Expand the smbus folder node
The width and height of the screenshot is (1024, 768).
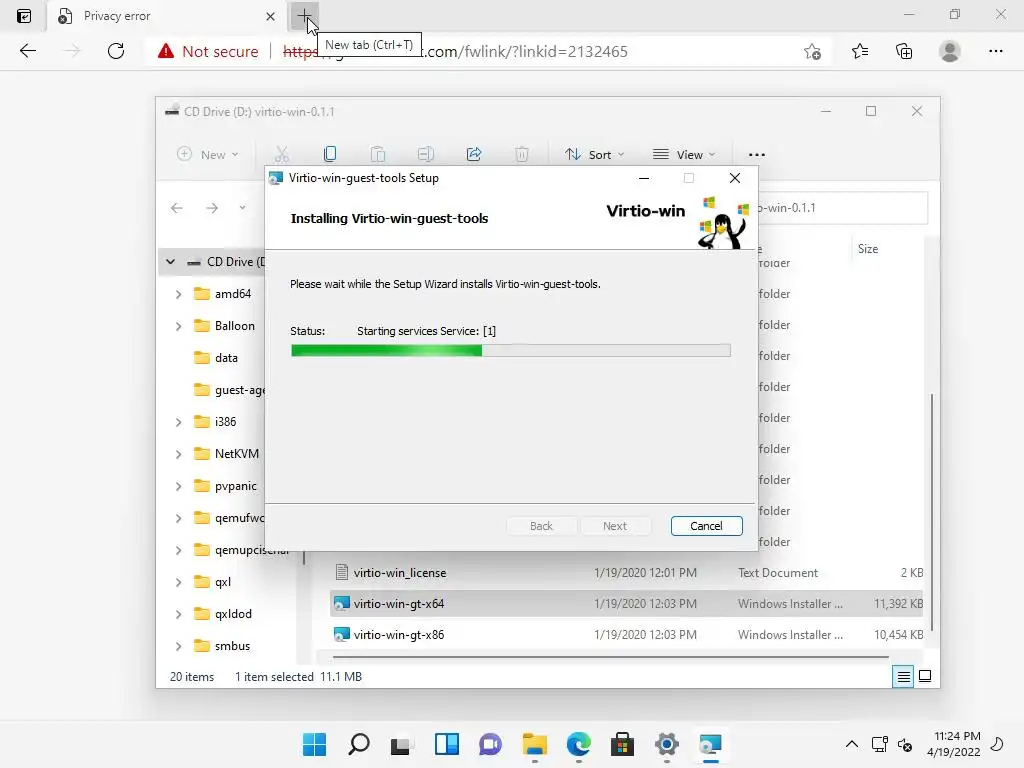(x=178, y=647)
